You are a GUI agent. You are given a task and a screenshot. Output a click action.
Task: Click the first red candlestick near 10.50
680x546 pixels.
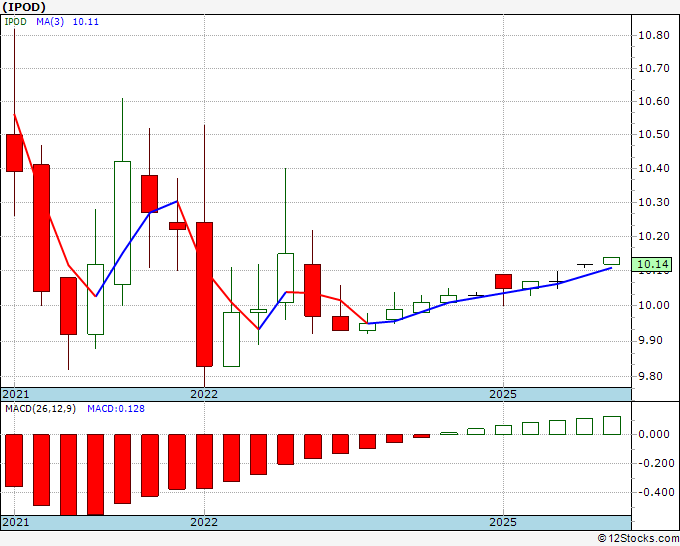pyautogui.click(x=14, y=153)
